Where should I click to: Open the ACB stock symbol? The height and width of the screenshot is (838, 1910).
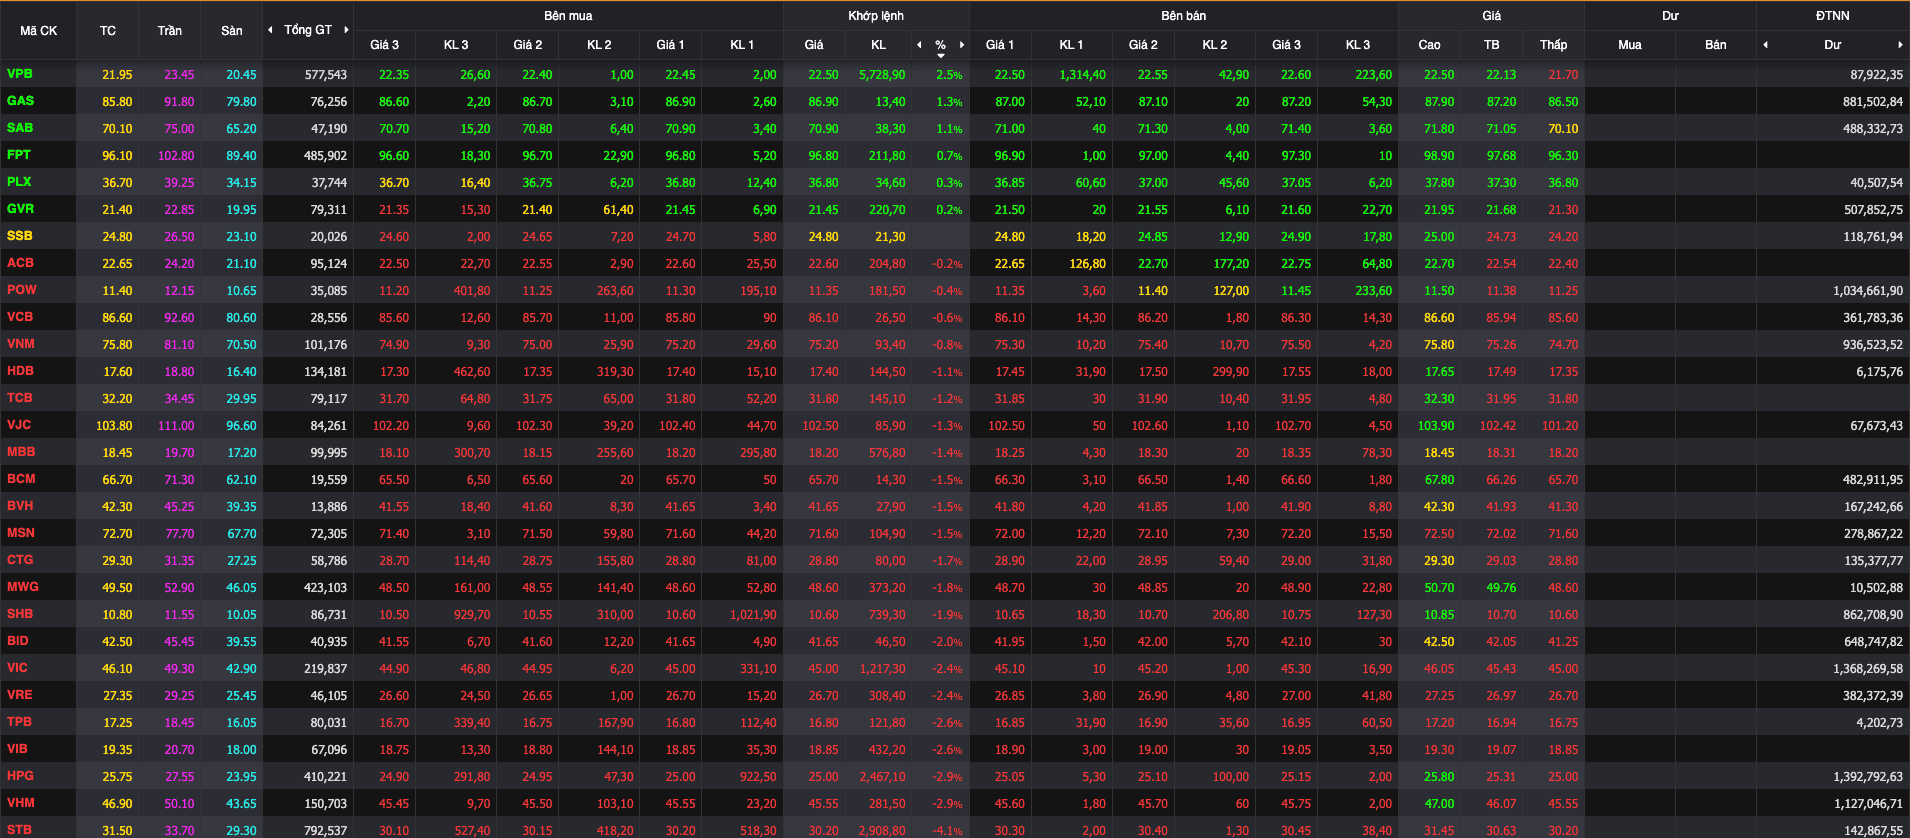pyautogui.click(x=20, y=263)
